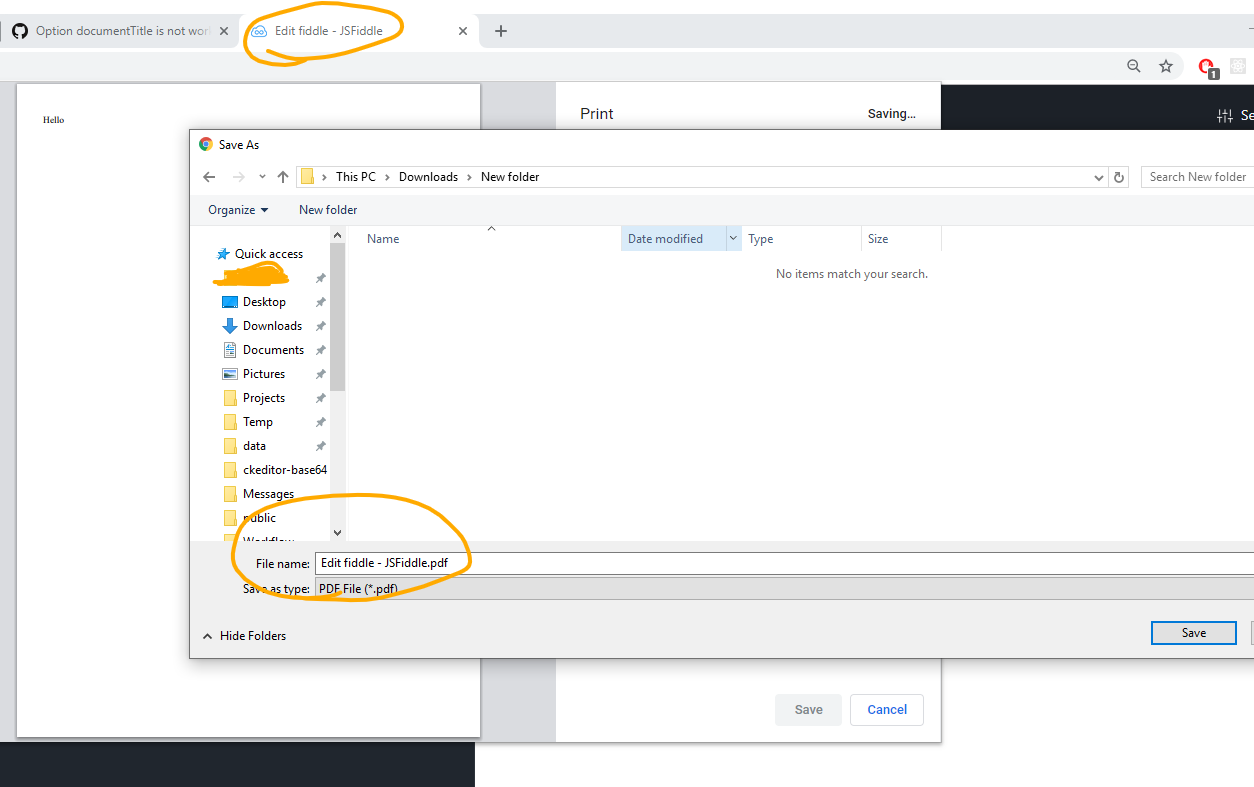
Task: Open the Organize menu
Action: click(237, 209)
